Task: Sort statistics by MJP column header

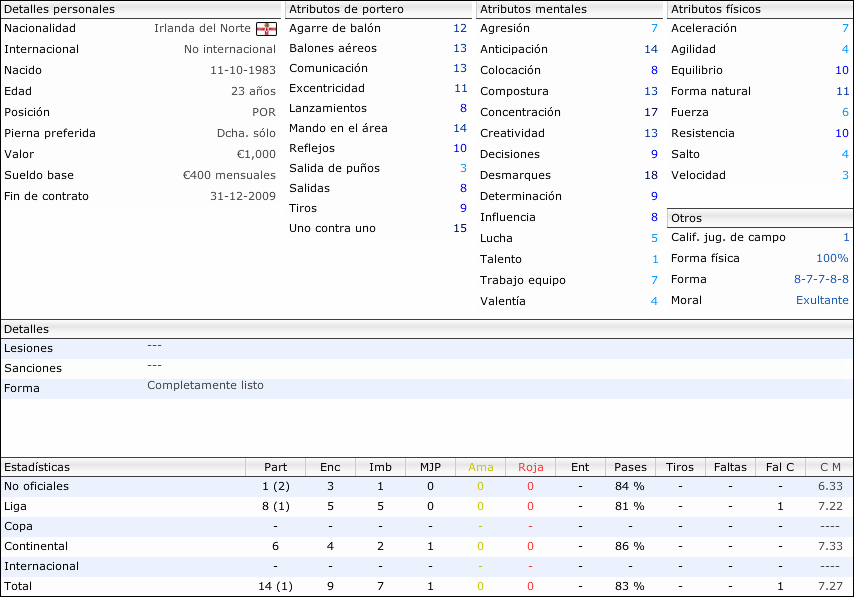Action: pos(430,467)
